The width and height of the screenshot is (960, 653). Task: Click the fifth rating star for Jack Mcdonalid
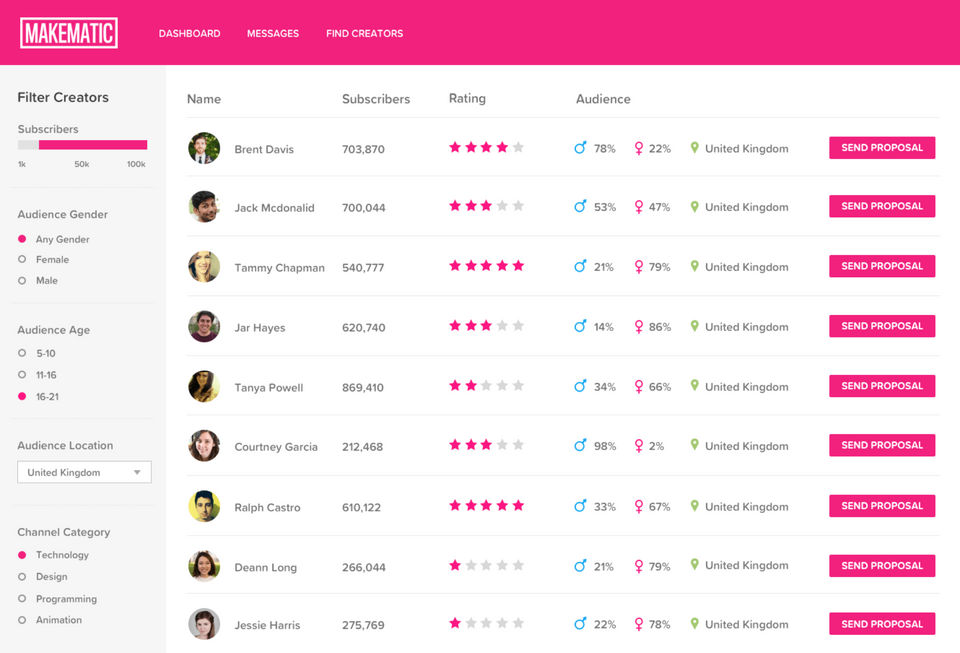(x=518, y=206)
